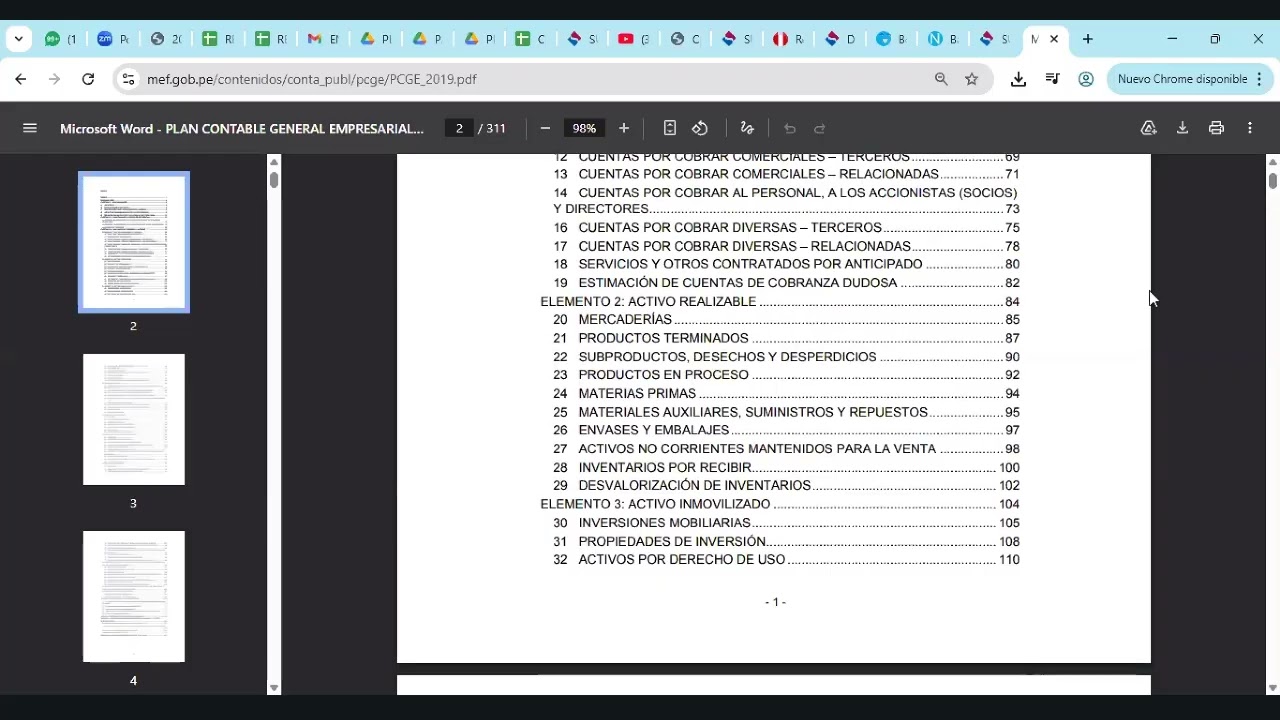The height and width of the screenshot is (720, 1280).
Task: Click 32 ACTIVOS POR DERECHO DE USO
Action: pyautogui.click(x=786, y=560)
